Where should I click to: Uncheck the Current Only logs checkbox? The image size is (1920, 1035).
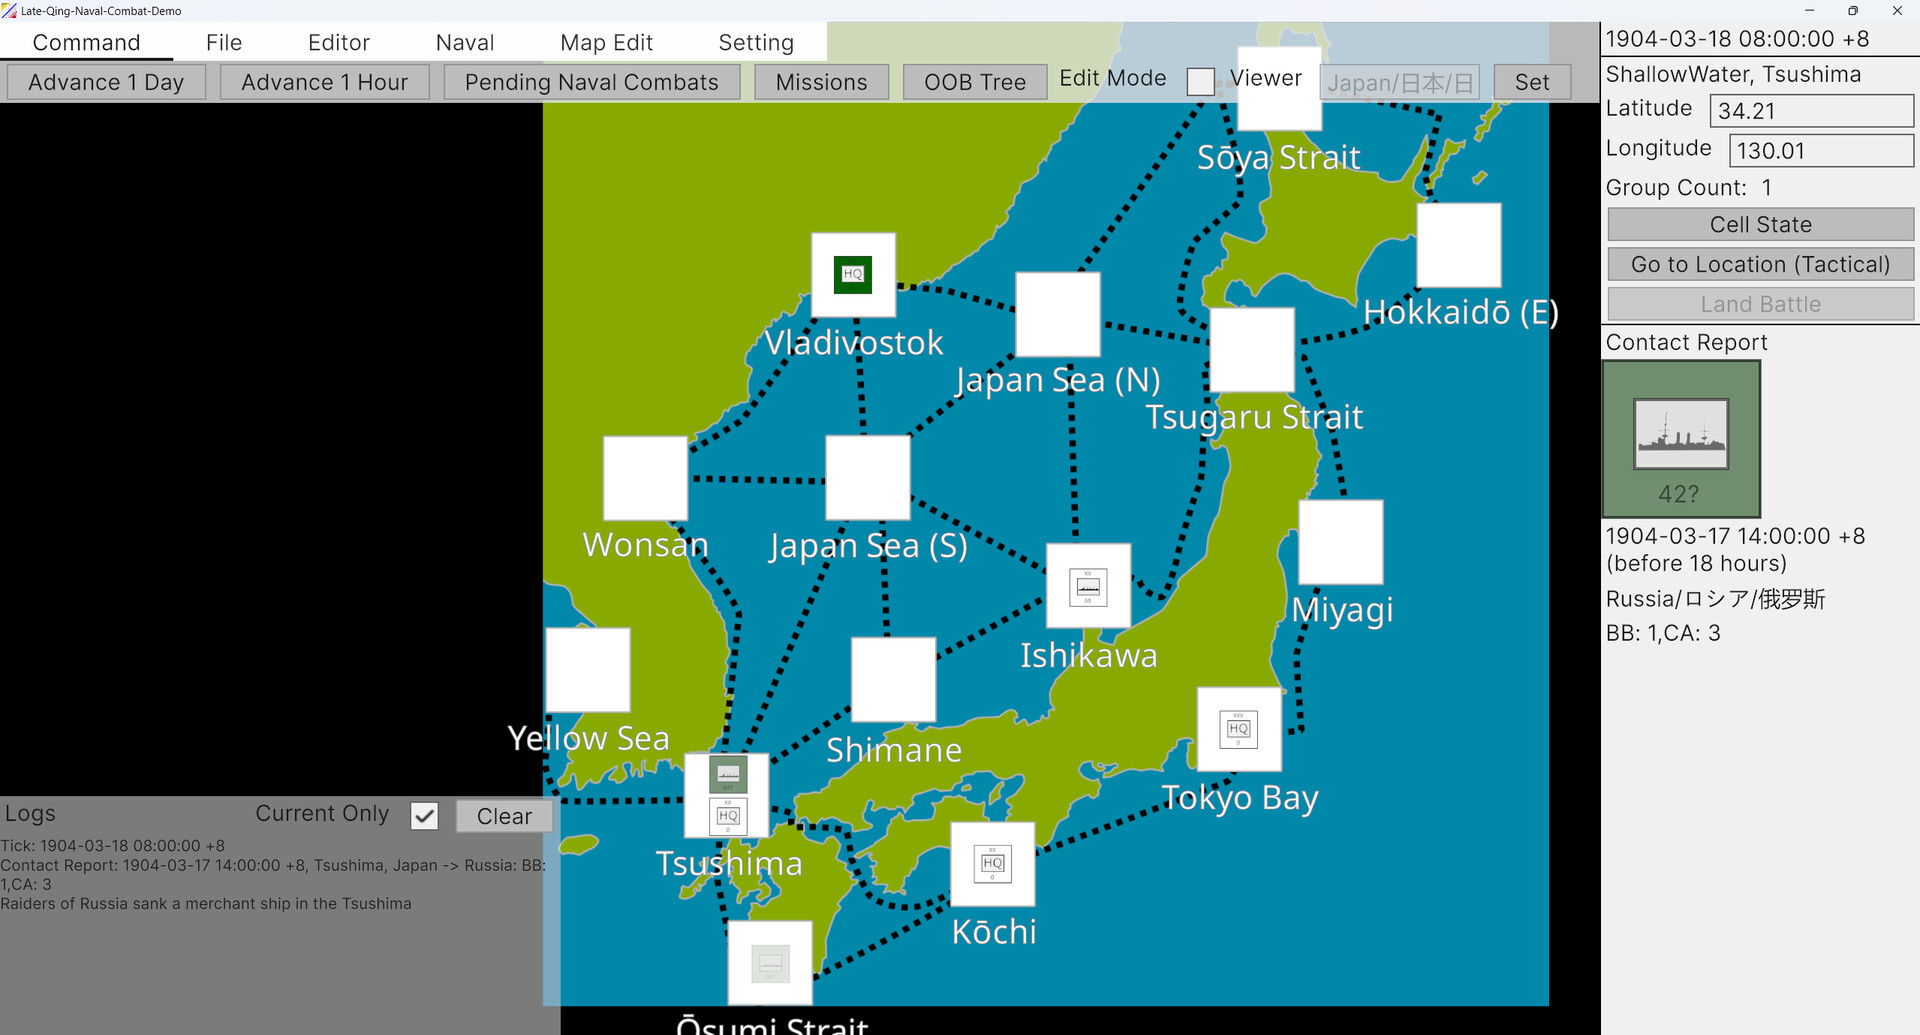[x=423, y=815]
